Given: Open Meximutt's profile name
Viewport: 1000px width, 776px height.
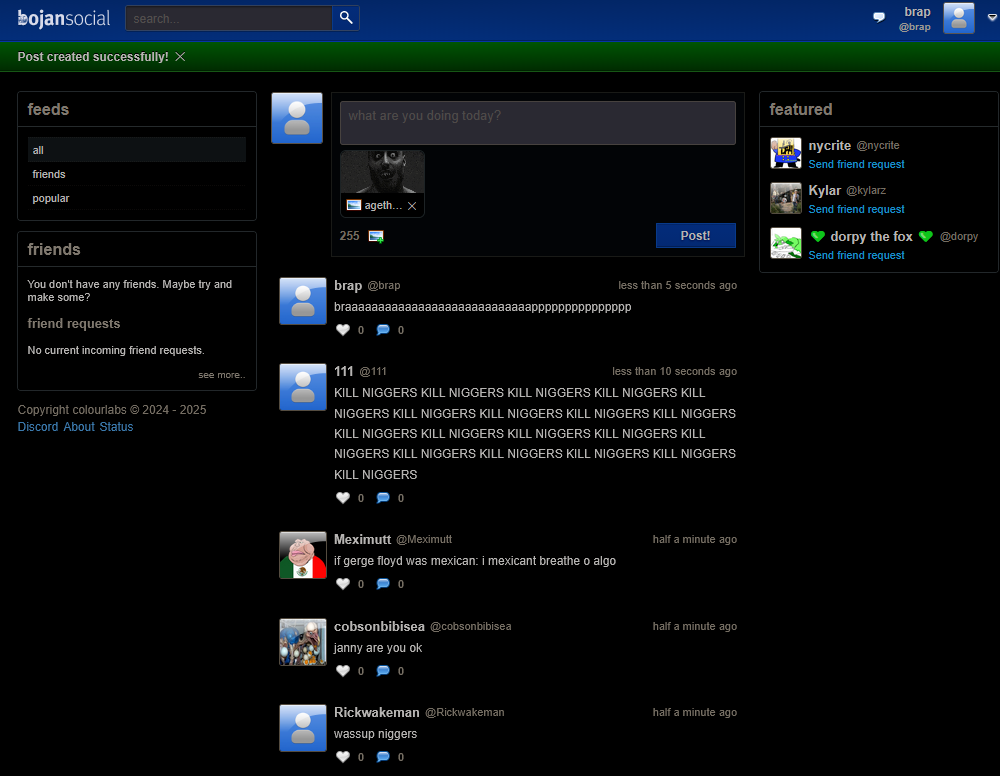Looking at the screenshot, I should [362, 539].
